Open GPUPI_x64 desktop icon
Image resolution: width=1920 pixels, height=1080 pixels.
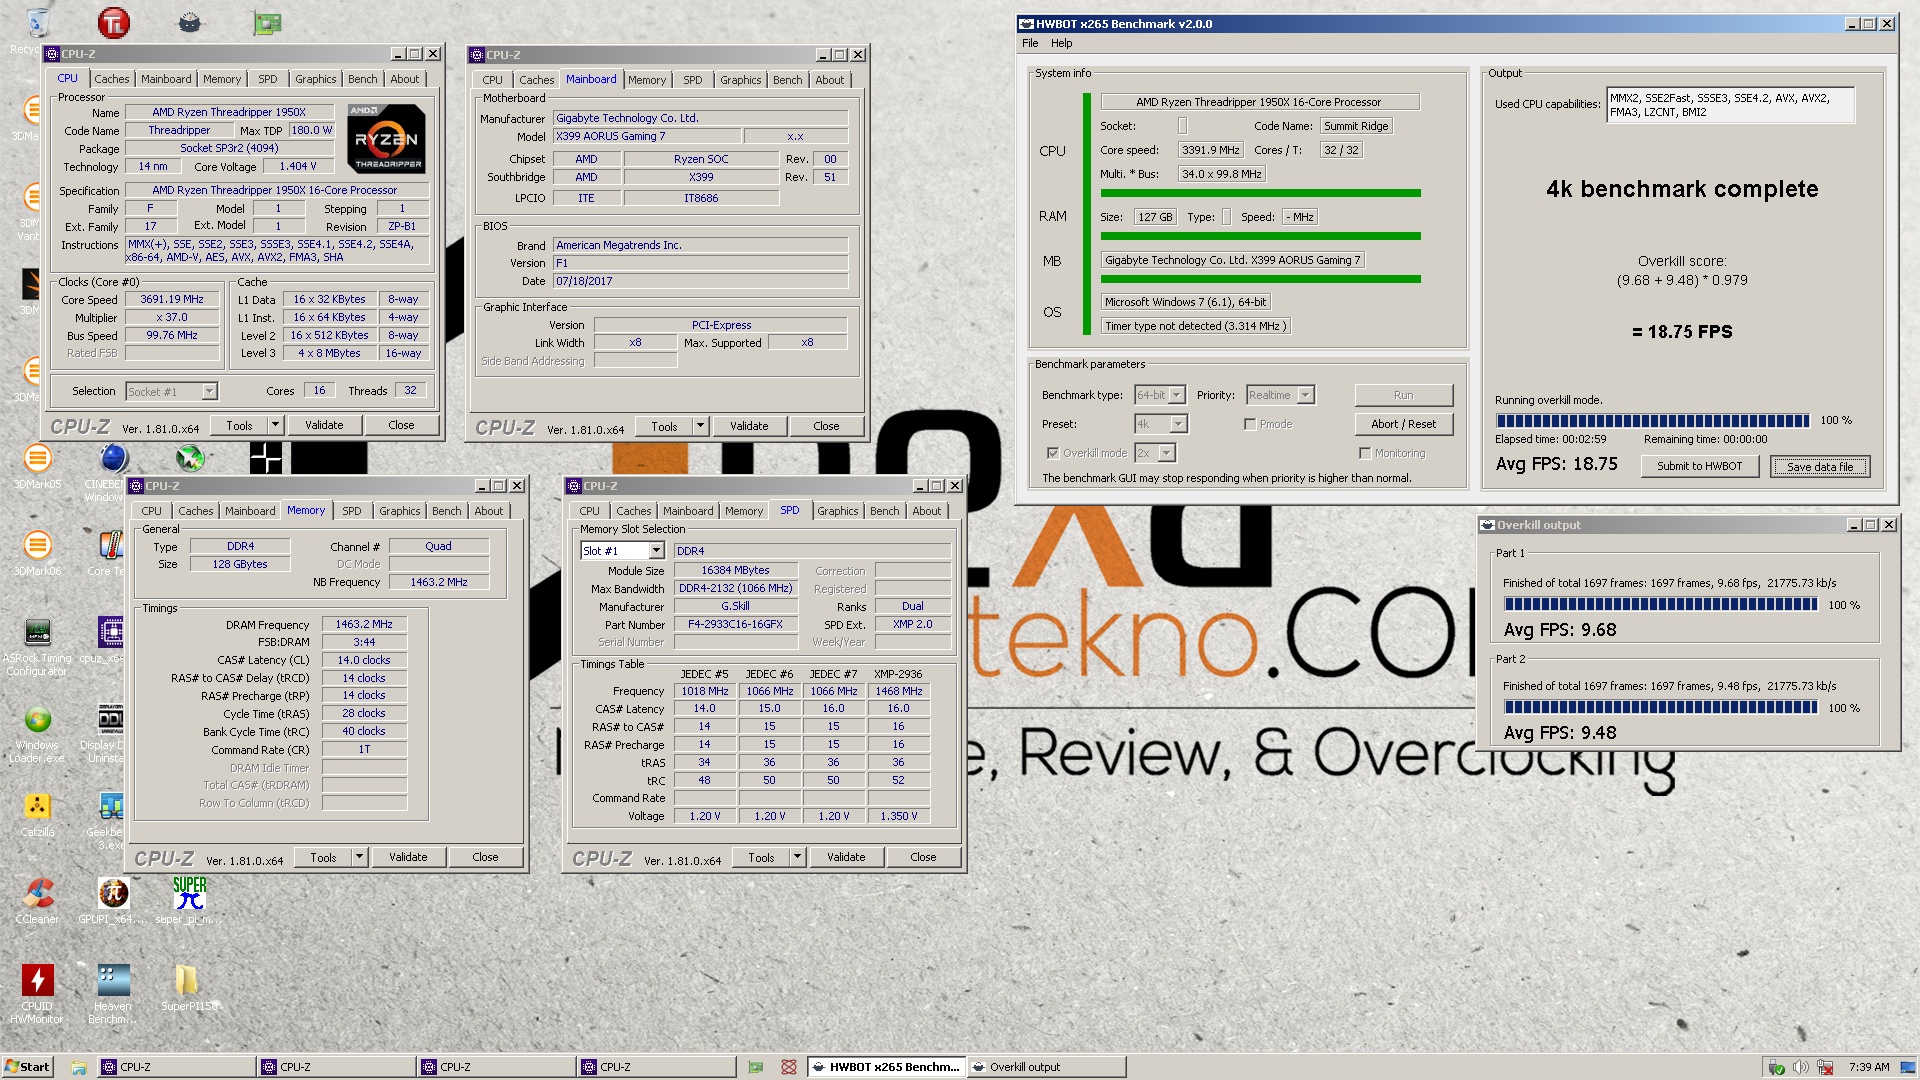113,901
